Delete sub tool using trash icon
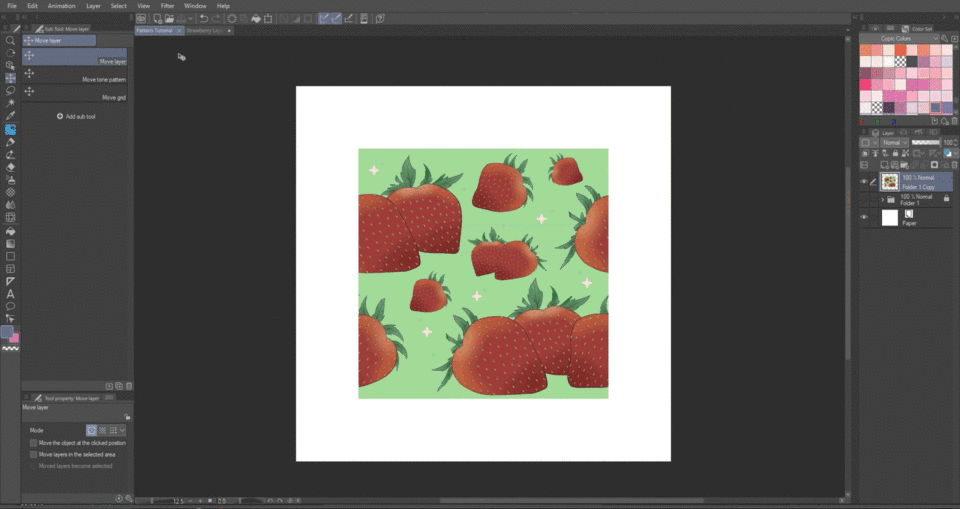 [x=129, y=386]
